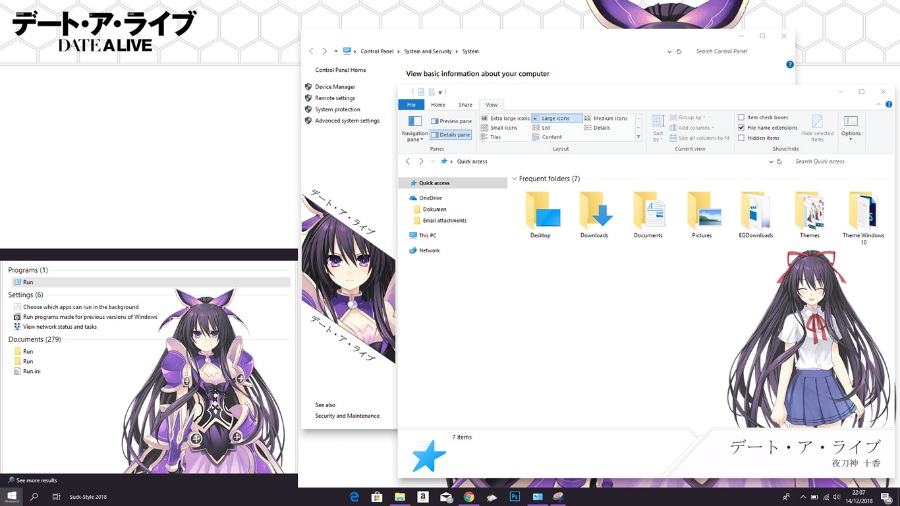
Task: Click the Sort by ribbon icon
Action: pos(658,127)
